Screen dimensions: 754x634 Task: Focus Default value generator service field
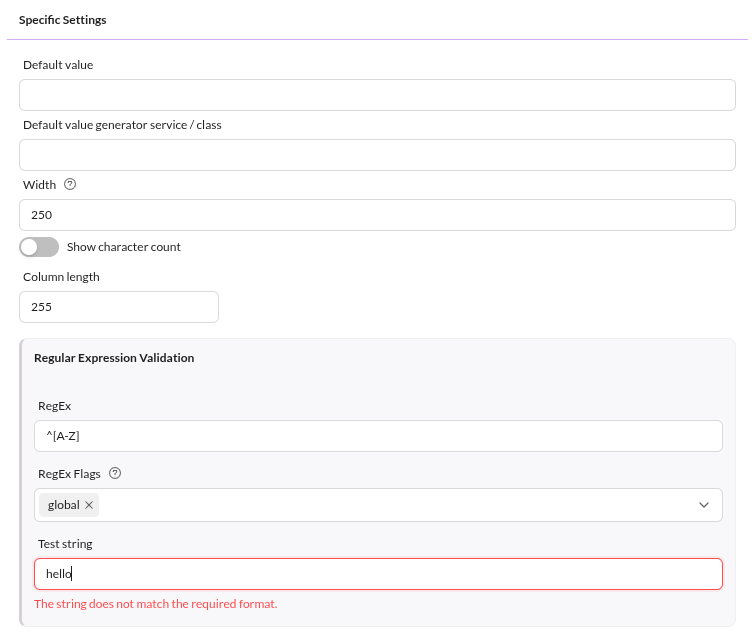point(377,155)
